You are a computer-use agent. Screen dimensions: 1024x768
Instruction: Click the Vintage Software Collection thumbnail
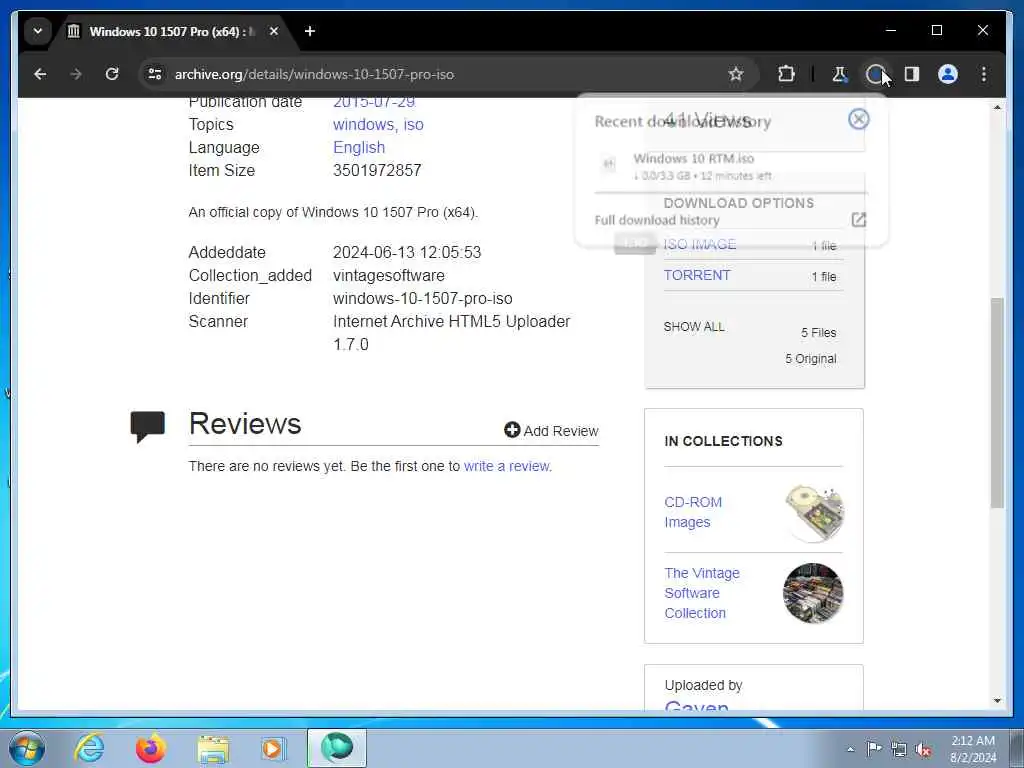point(813,593)
